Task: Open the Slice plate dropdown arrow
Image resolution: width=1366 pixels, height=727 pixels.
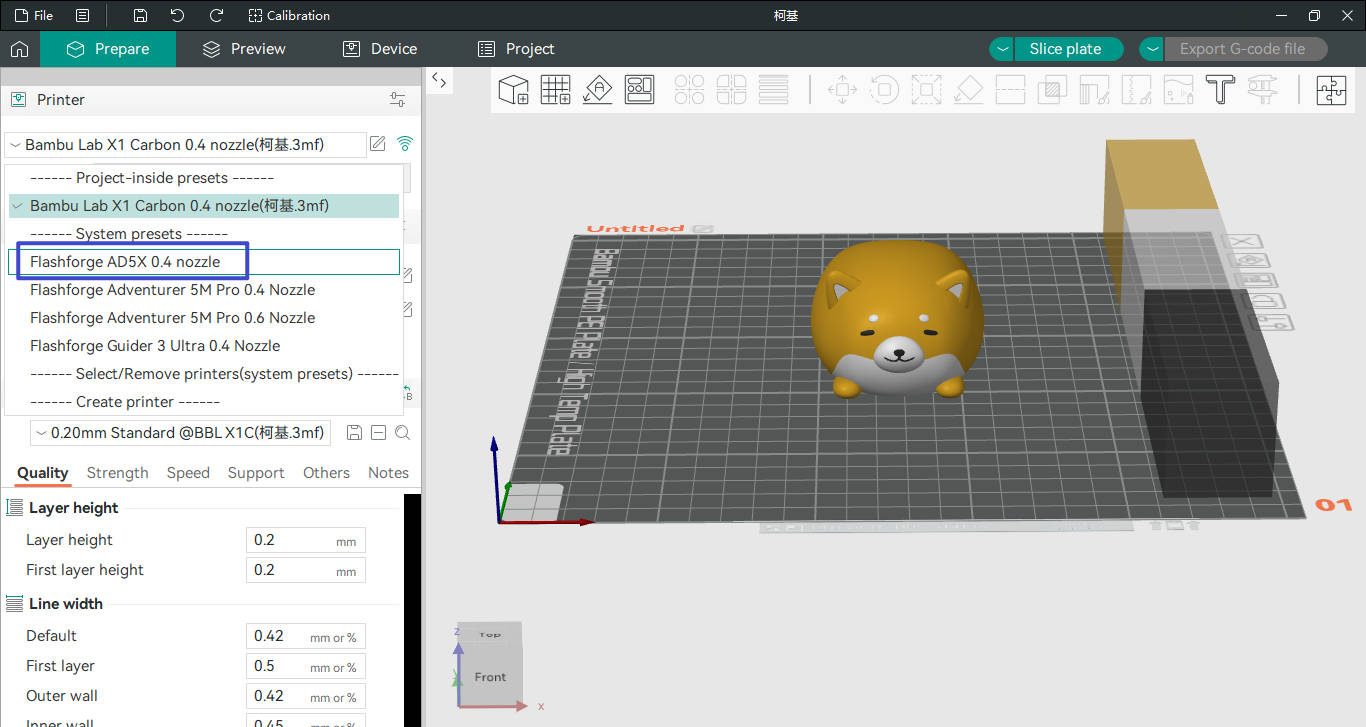Action: point(1002,49)
